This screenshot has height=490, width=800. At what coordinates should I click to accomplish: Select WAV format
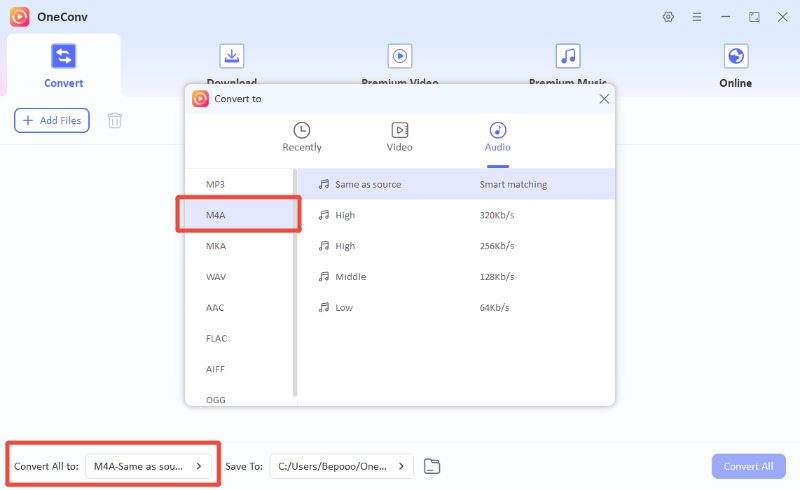(239, 277)
